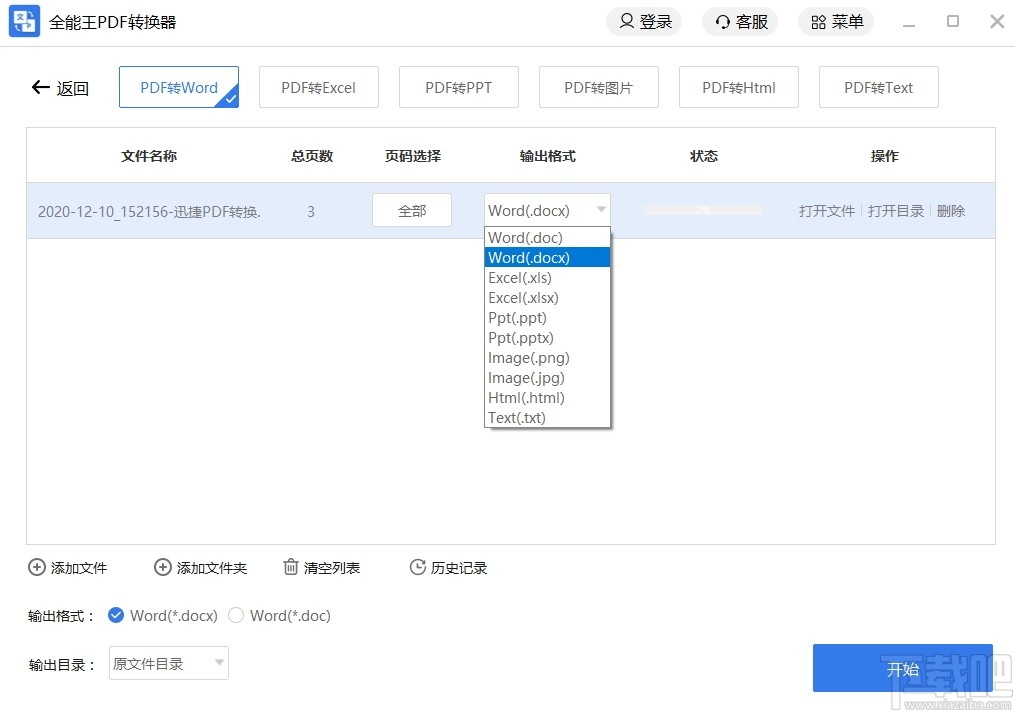Click the progress bar in the 状态 column

(703, 210)
